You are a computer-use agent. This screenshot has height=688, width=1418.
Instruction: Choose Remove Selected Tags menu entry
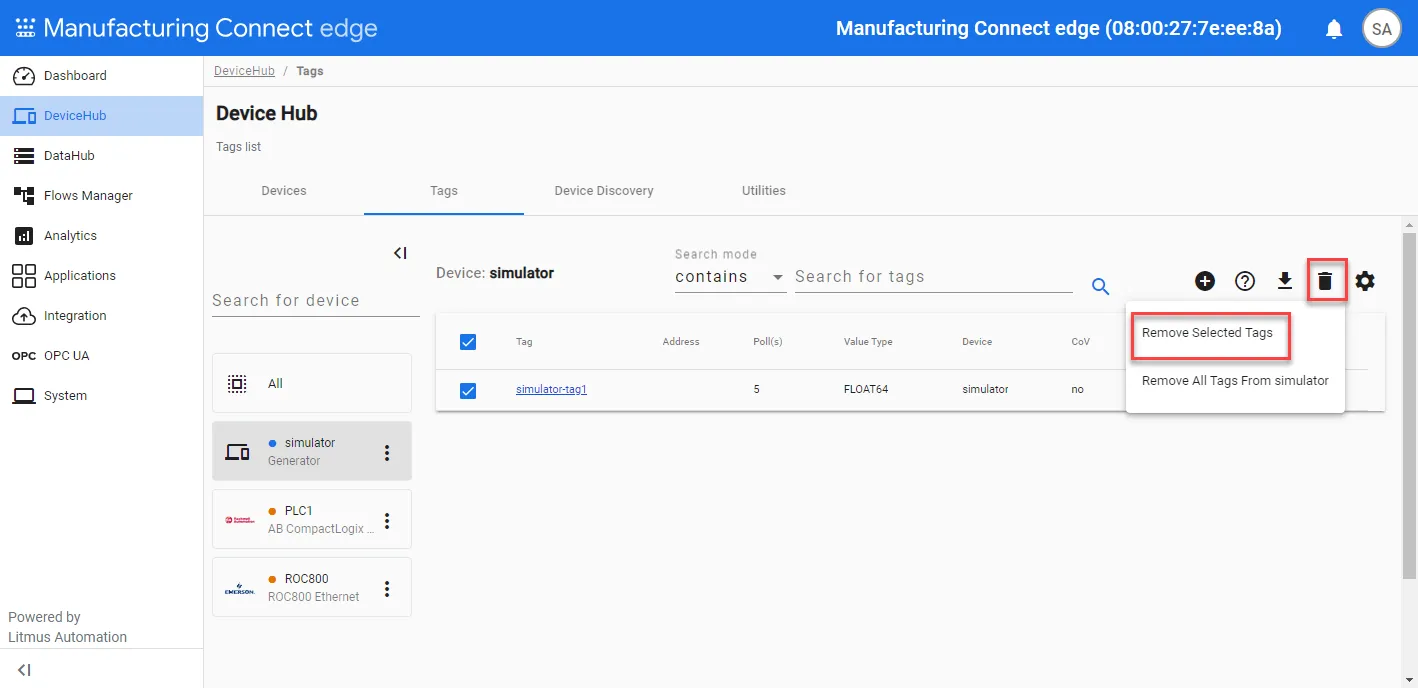click(x=1208, y=333)
